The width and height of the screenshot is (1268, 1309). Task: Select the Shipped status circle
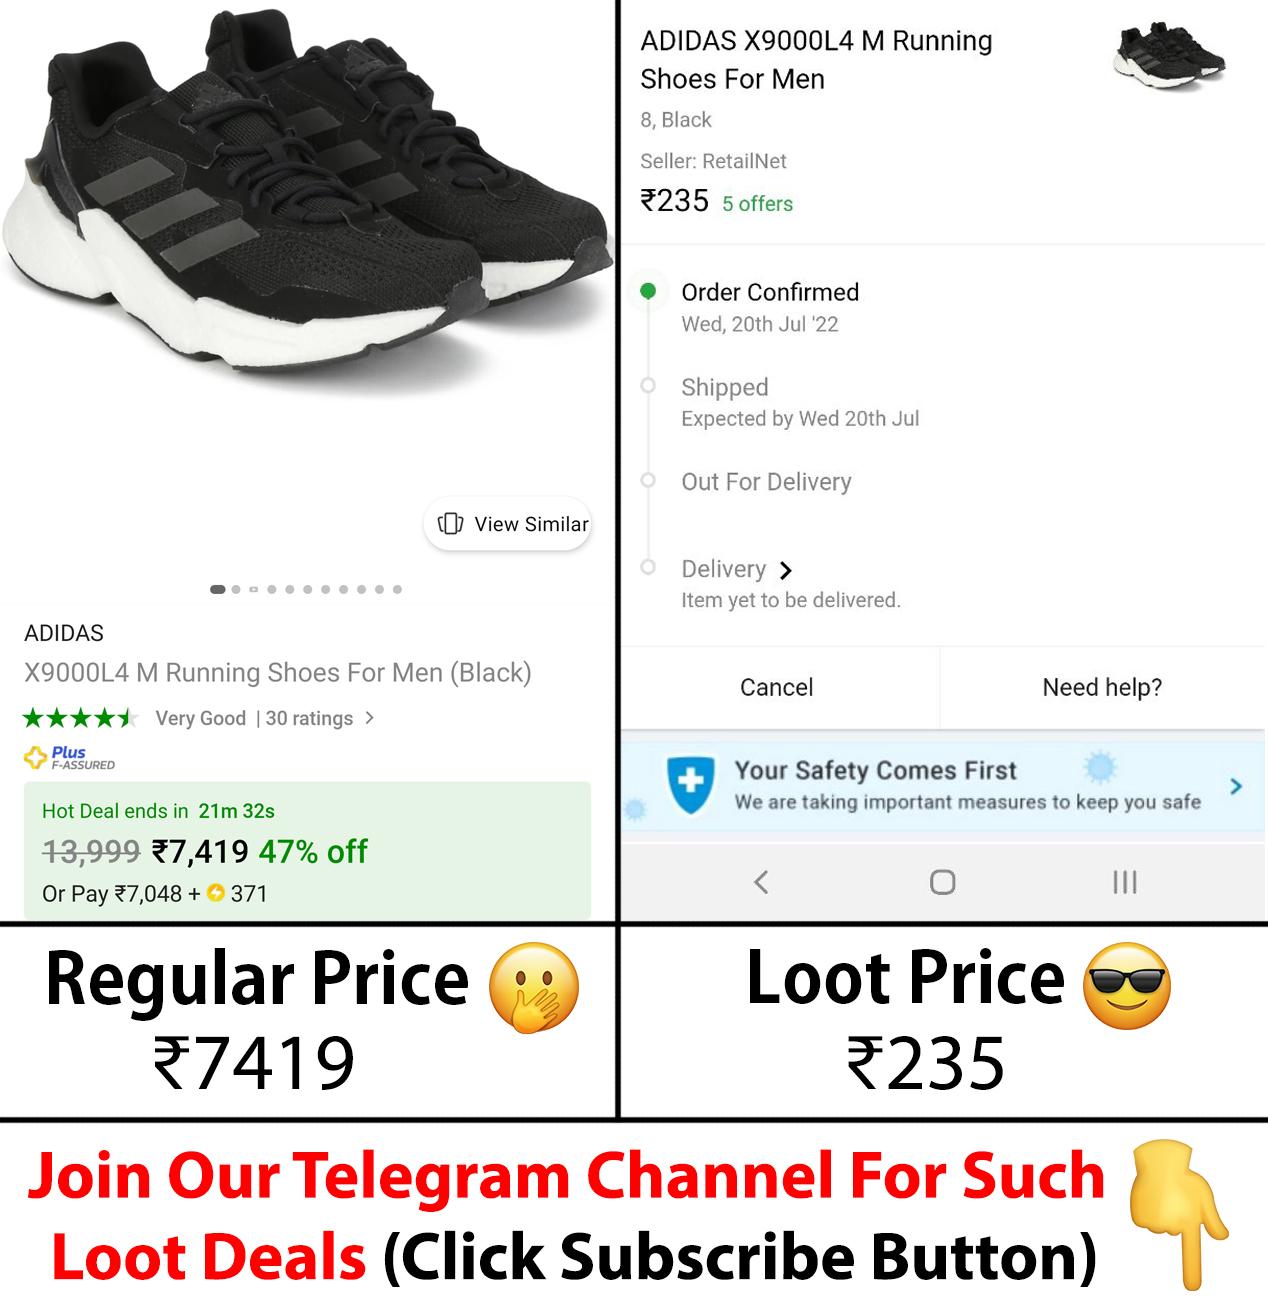pyautogui.click(x=648, y=385)
